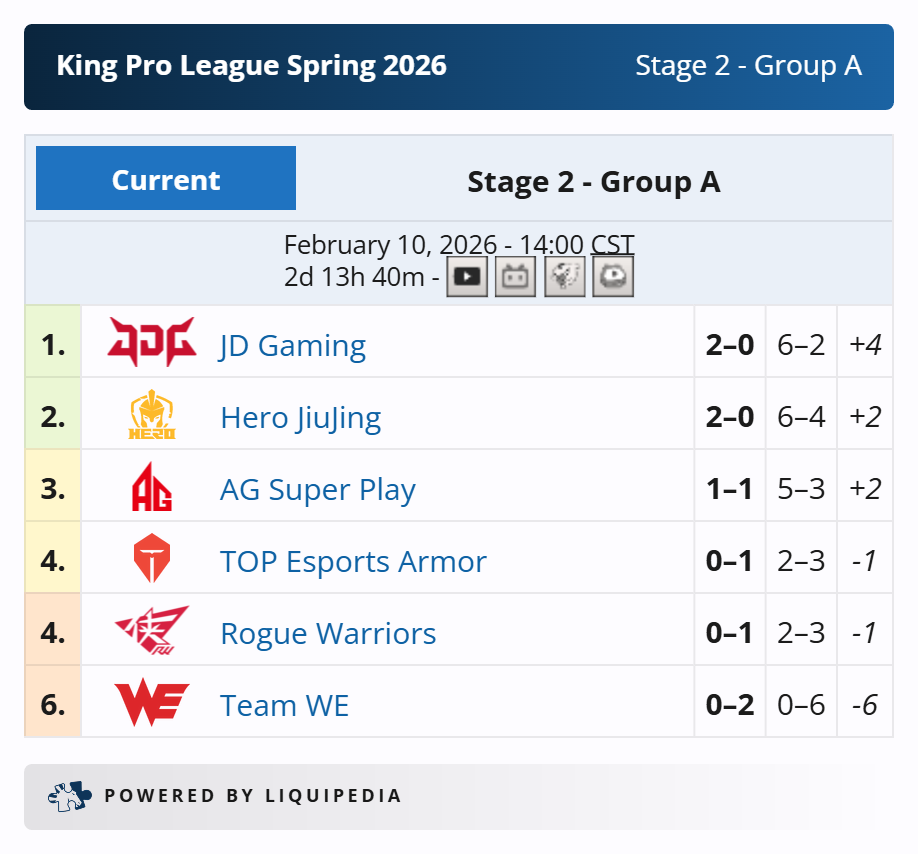
Task: Select the Current tab
Action: tap(166, 178)
